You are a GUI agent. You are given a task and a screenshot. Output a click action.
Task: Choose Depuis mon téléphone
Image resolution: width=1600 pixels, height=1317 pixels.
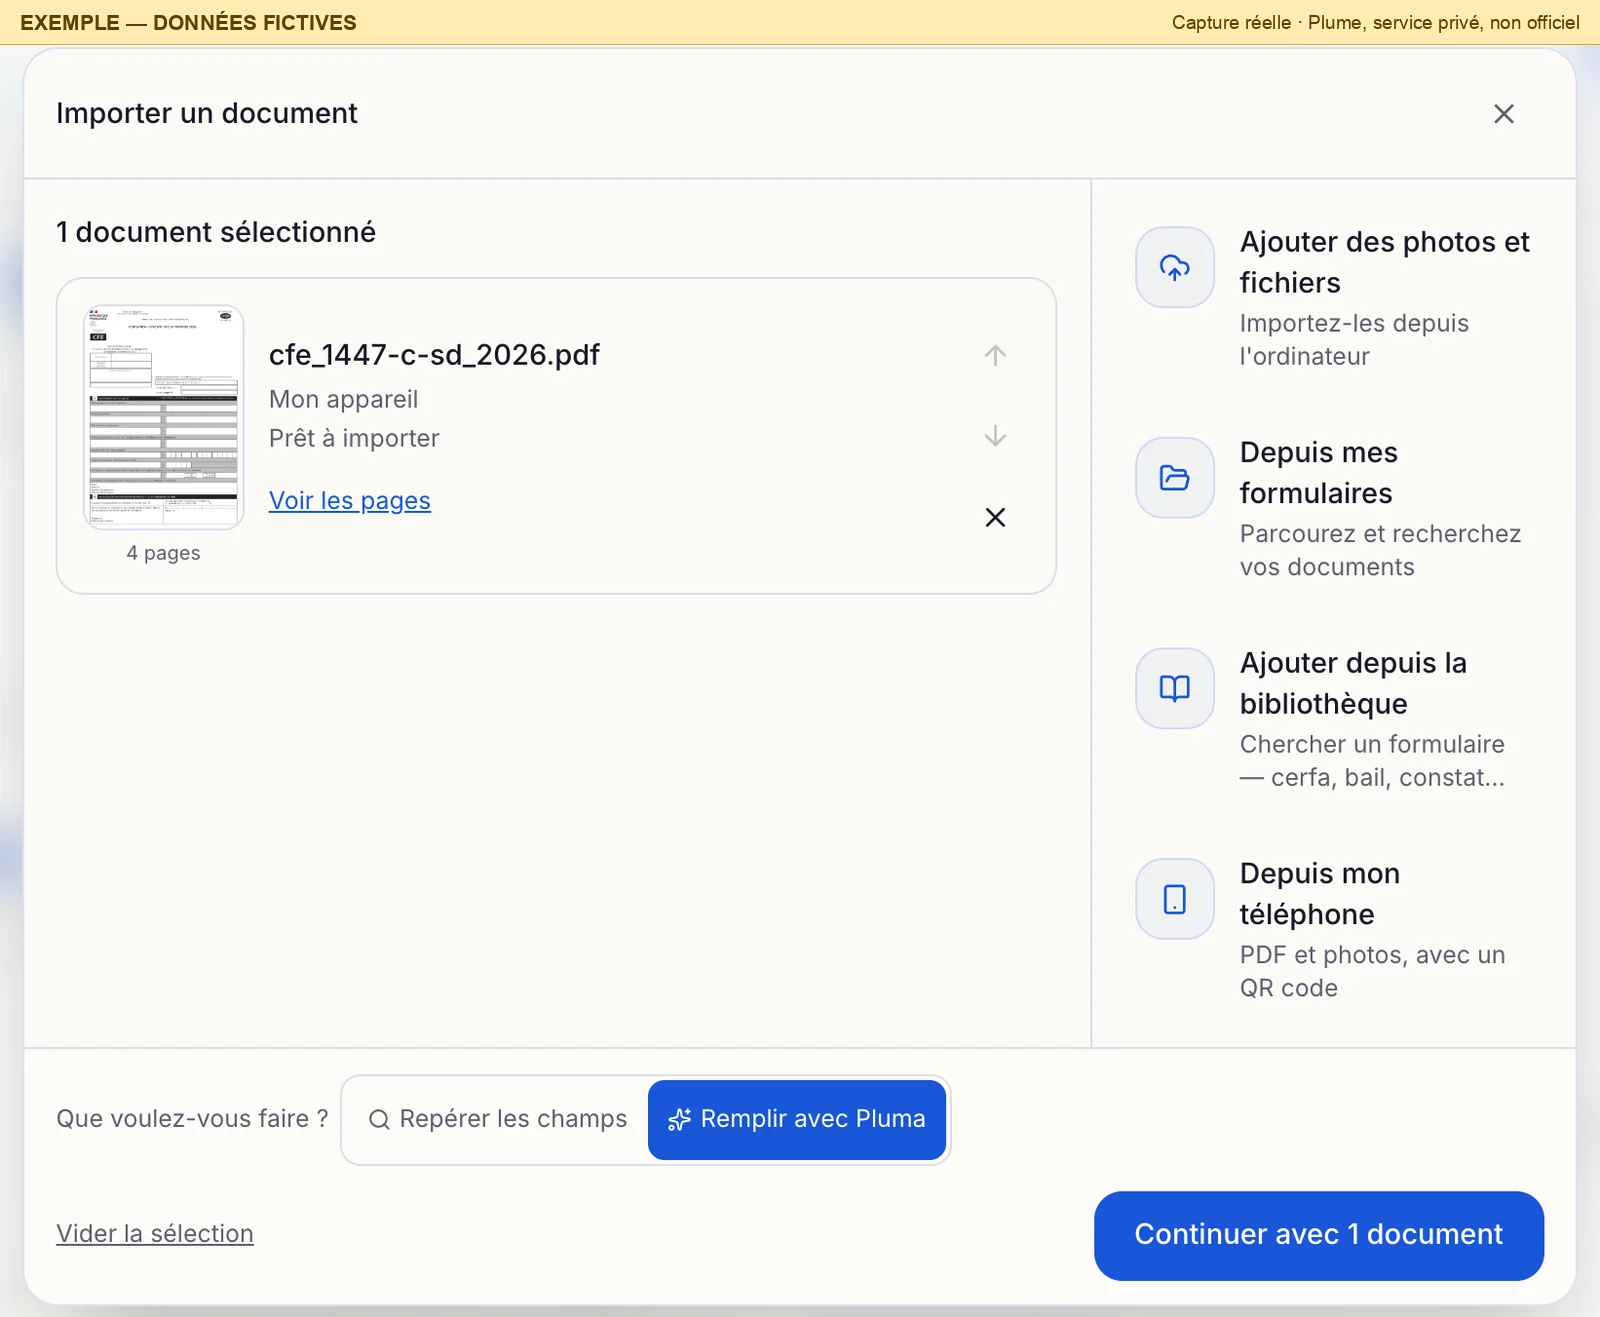point(1335,930)
